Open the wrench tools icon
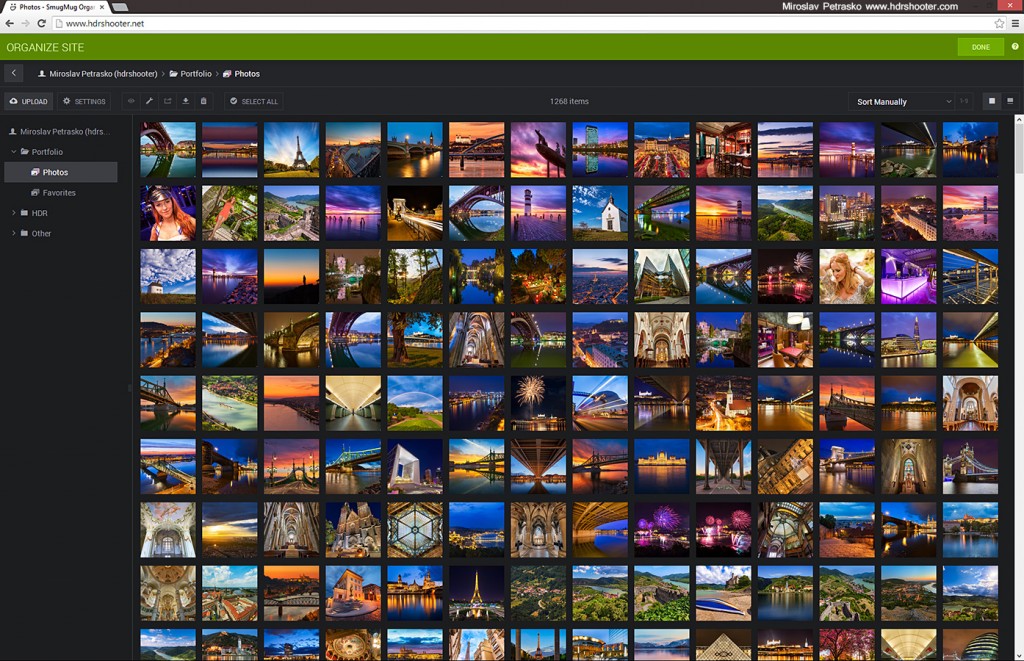Viewport: 1024px width, 661px height. pyautogui.click(x=149, y=101)
